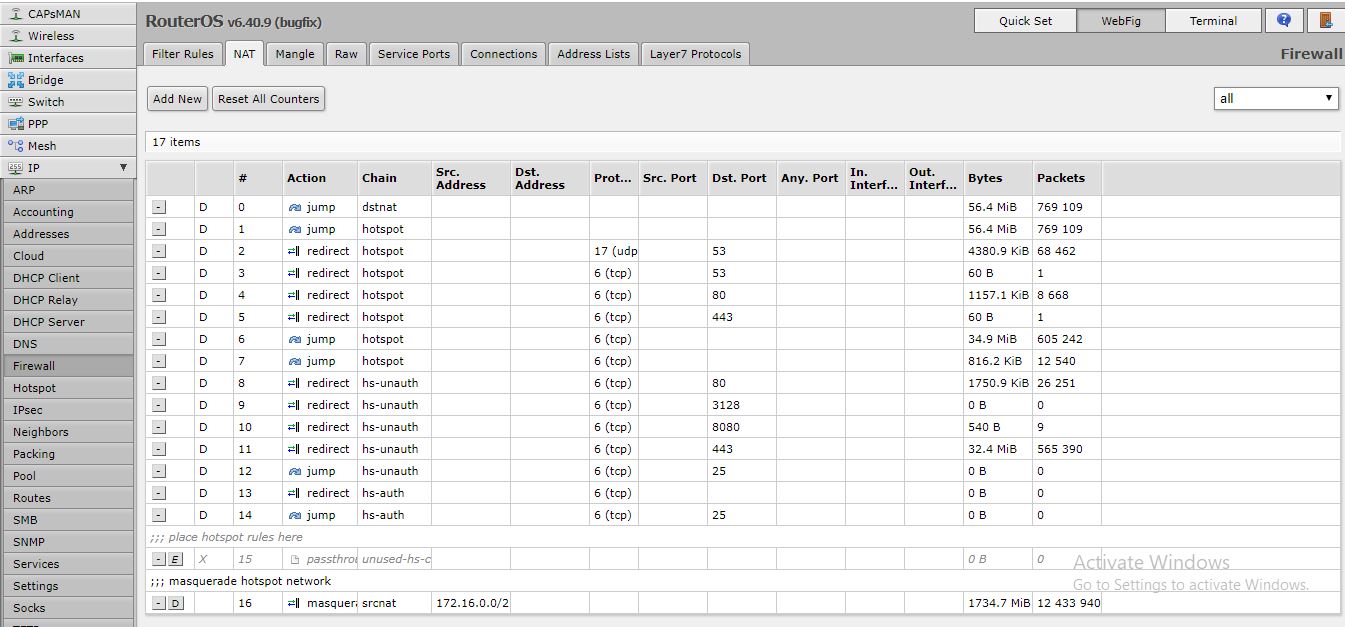Open Addresses under IP menu
Image resolution: width=1345 pixels, height=627 pixels.
(67, 234)
